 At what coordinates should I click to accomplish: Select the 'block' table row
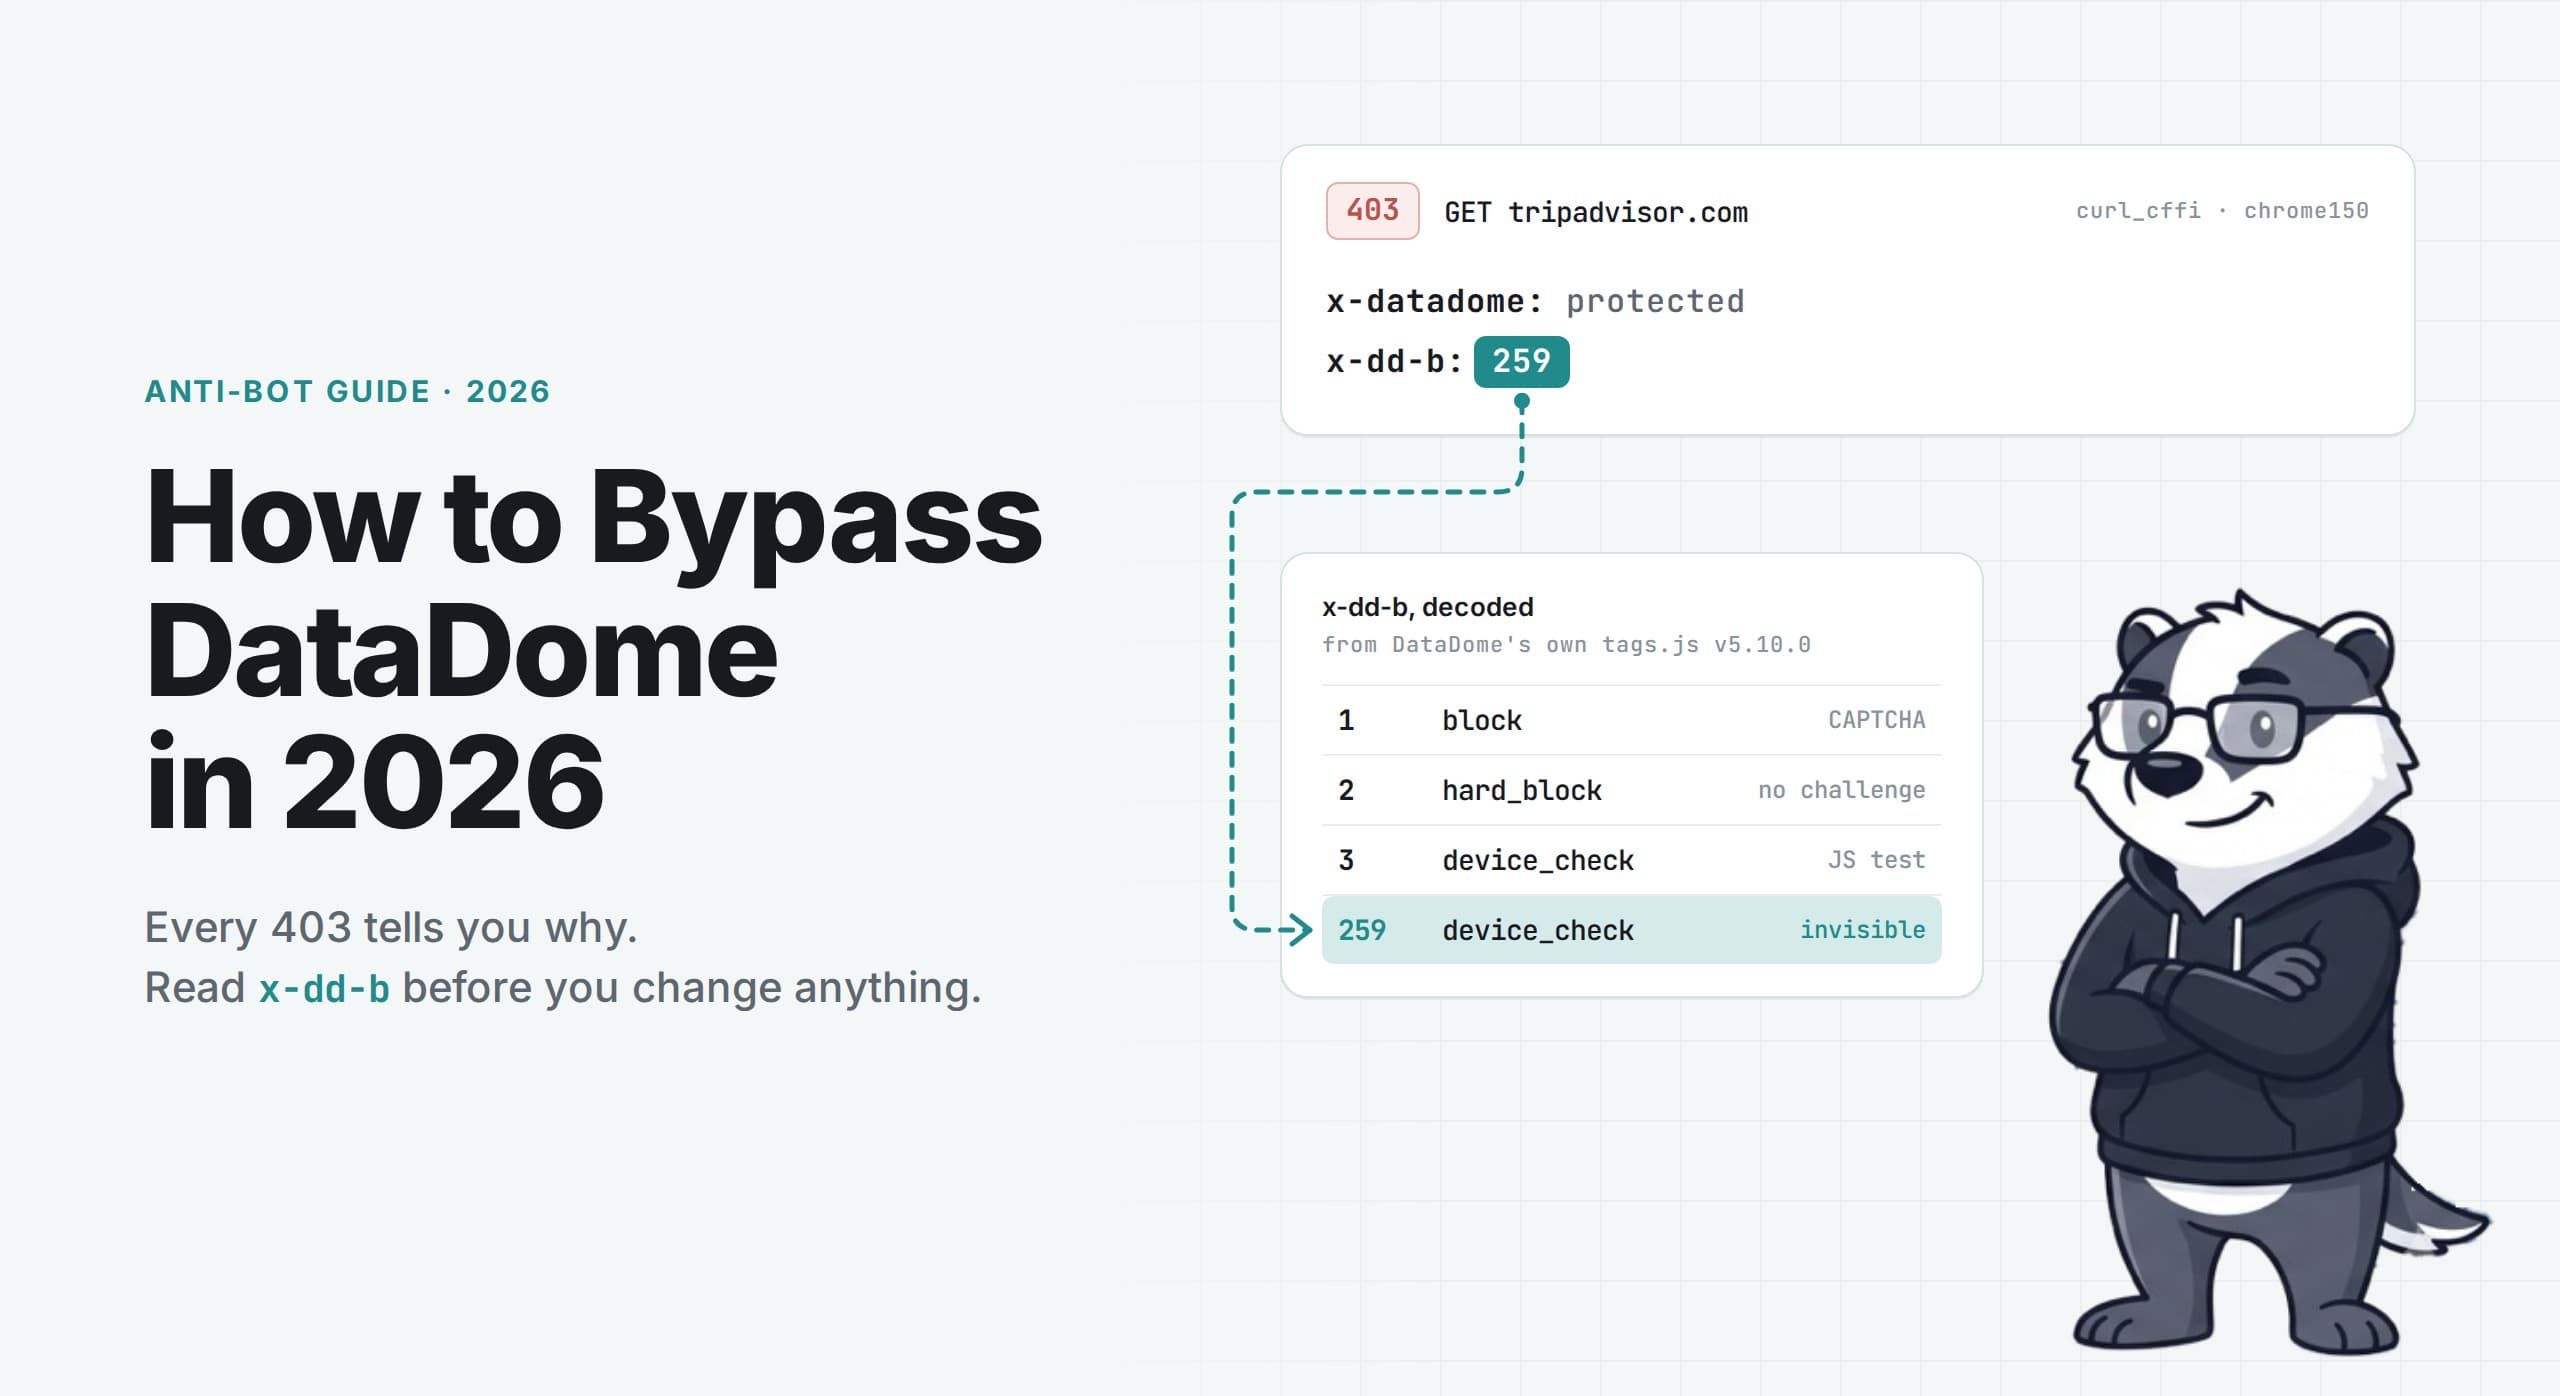1631,720
